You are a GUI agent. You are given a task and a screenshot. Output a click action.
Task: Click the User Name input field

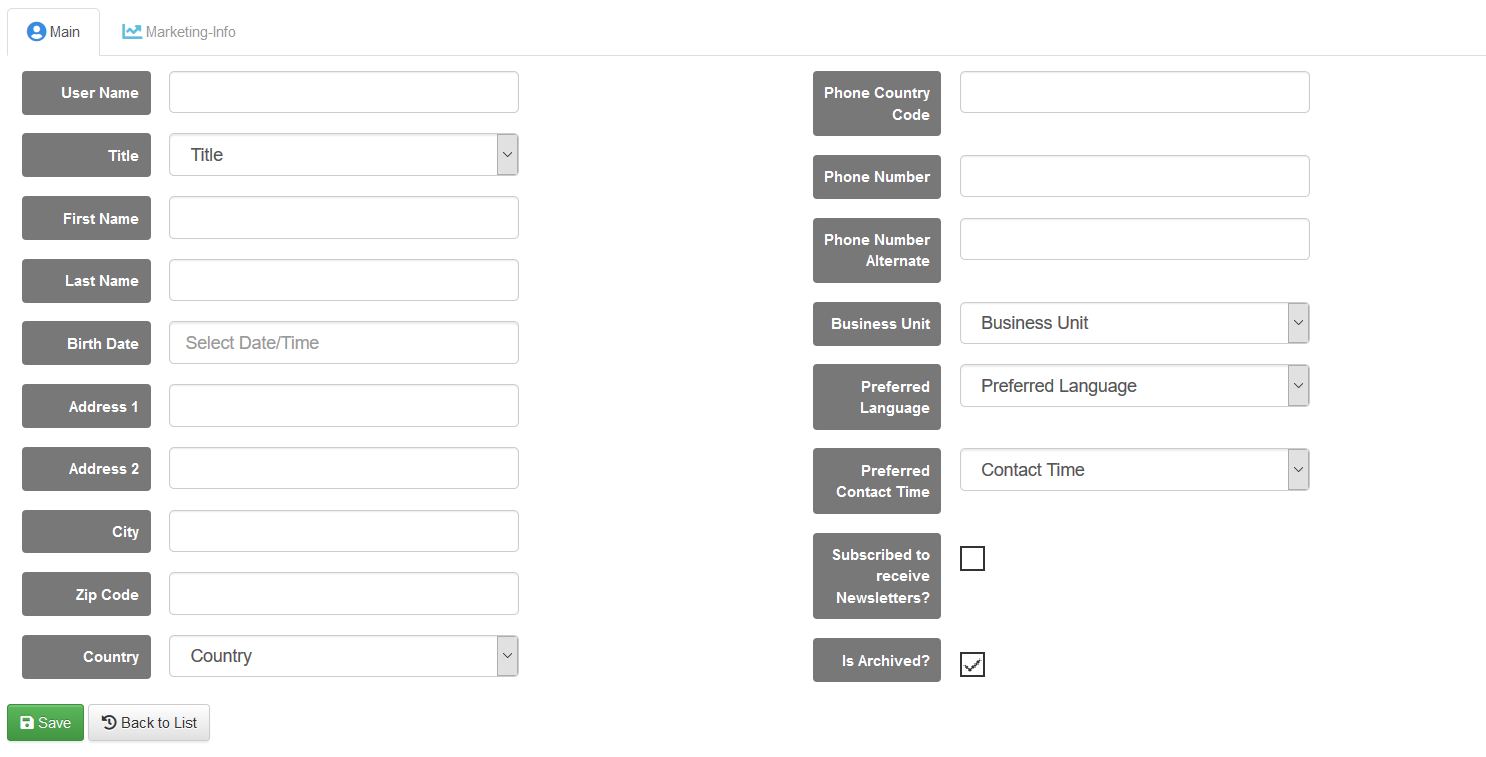tap(343, 92)
